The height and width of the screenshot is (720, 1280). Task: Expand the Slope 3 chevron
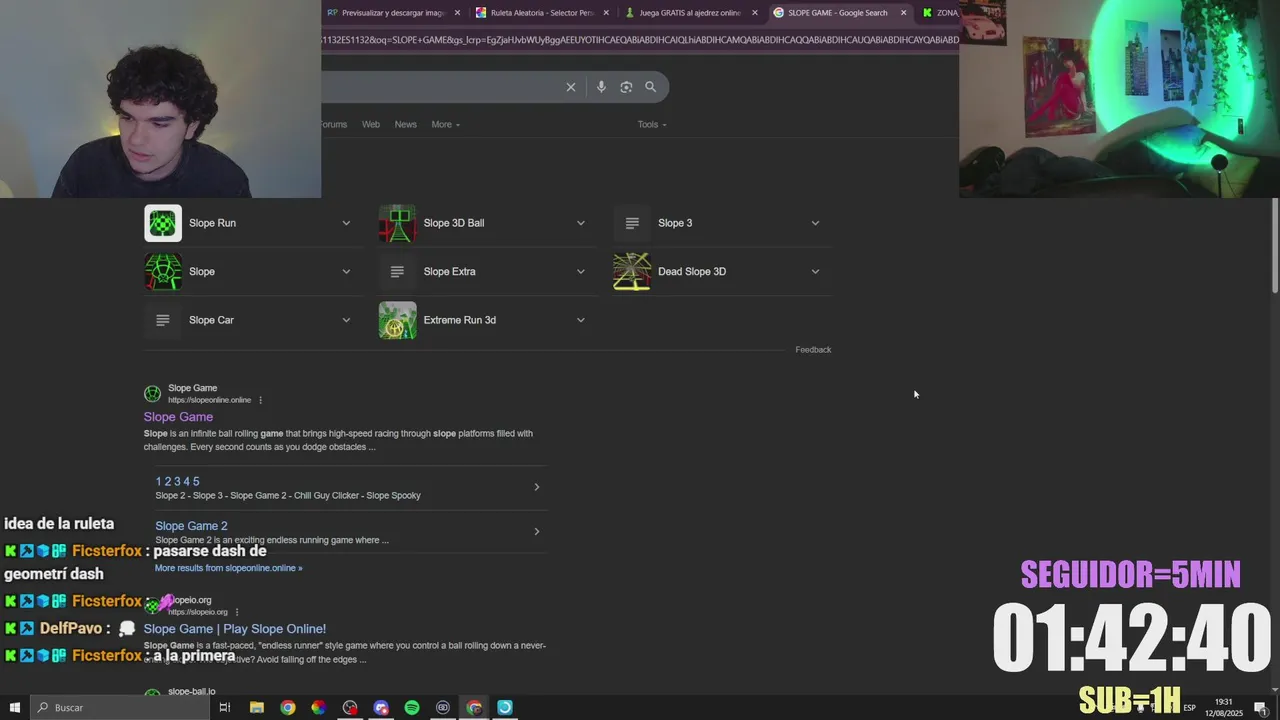(815, 223)
